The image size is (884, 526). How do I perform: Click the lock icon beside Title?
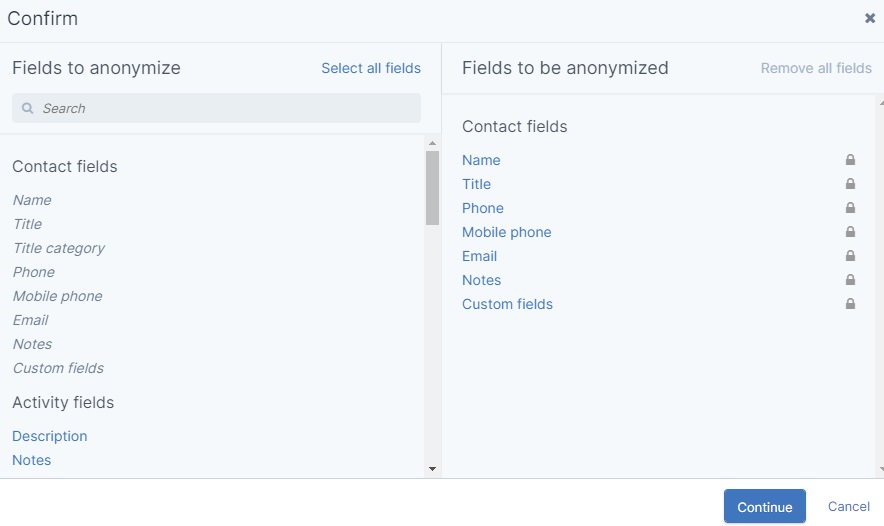(x=850, y=184)
